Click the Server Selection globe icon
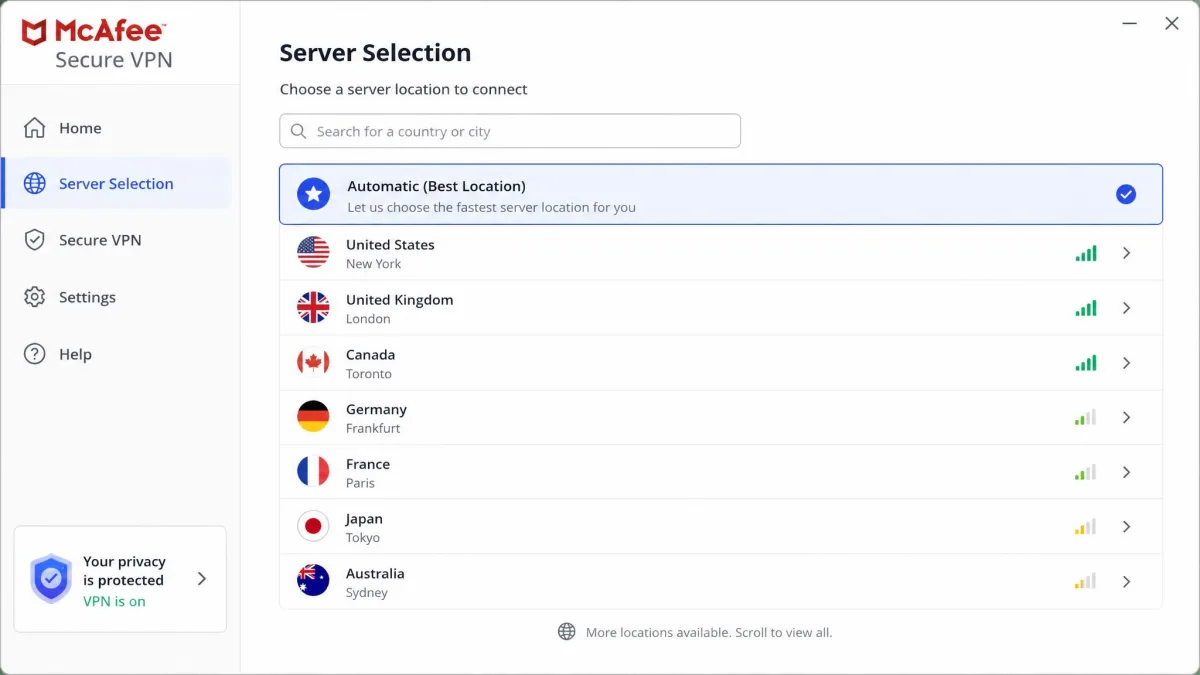 [35, 184]
